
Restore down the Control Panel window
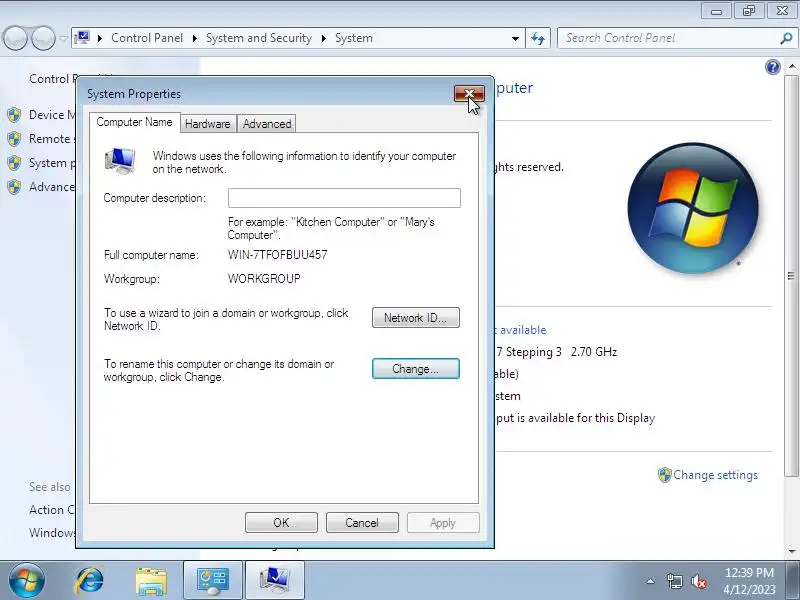click(748, 10)
